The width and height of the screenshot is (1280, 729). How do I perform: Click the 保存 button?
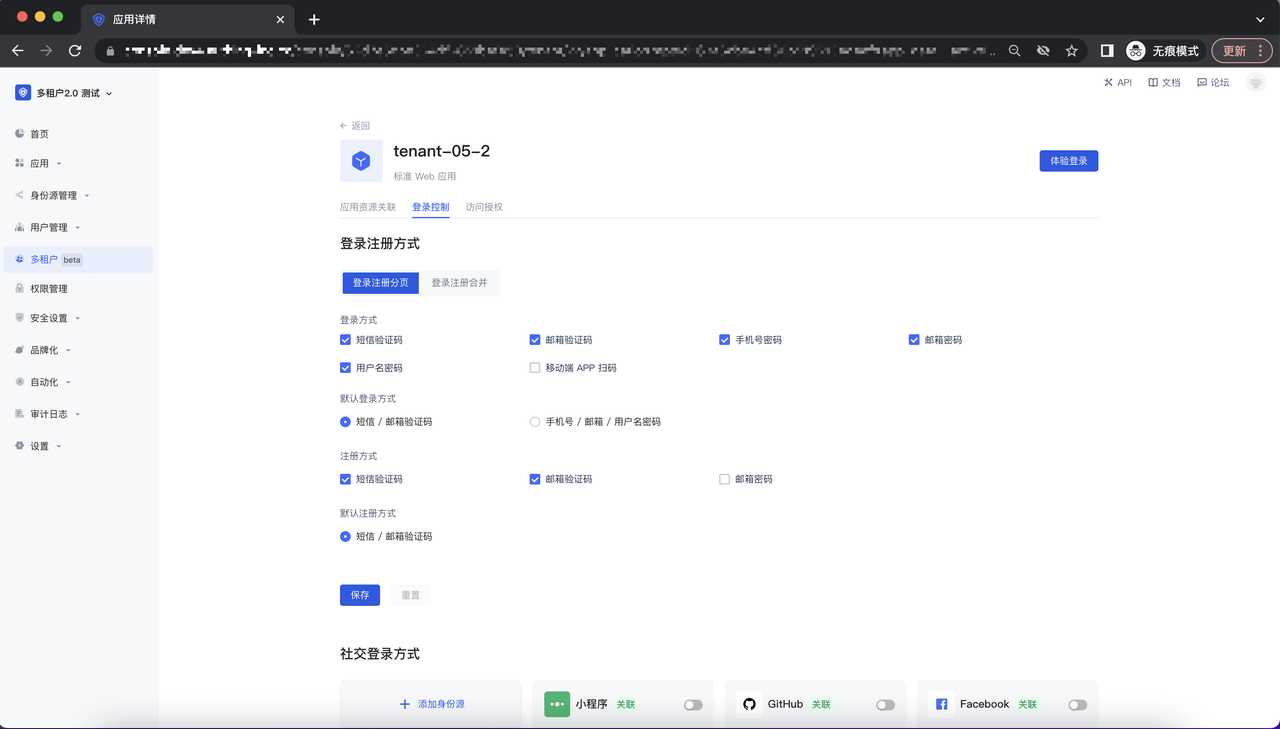pyautogui.click(x=360, y=595)
